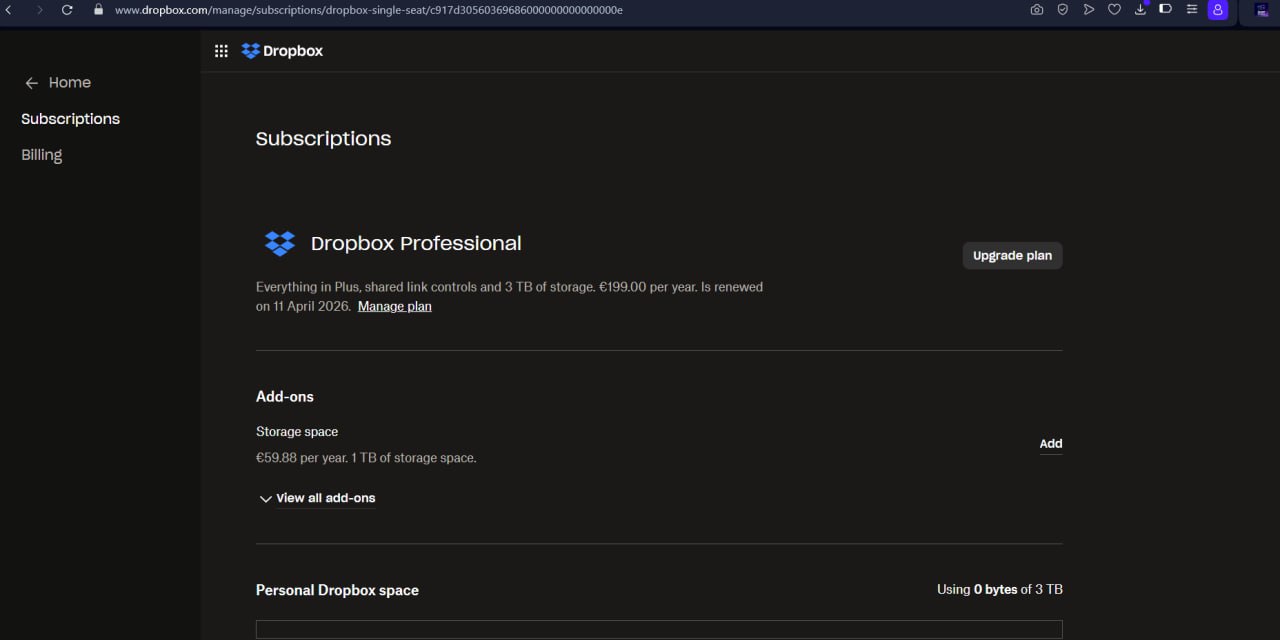Open browser snapshot camera tool
Image resolution: width=1280 pixels, height=640 pixels.
coord(1036,10)
